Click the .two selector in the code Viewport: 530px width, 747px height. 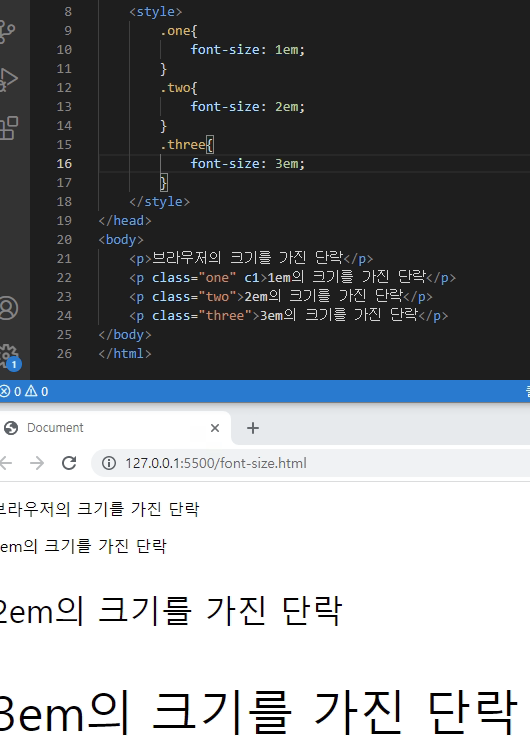(175, 88)
